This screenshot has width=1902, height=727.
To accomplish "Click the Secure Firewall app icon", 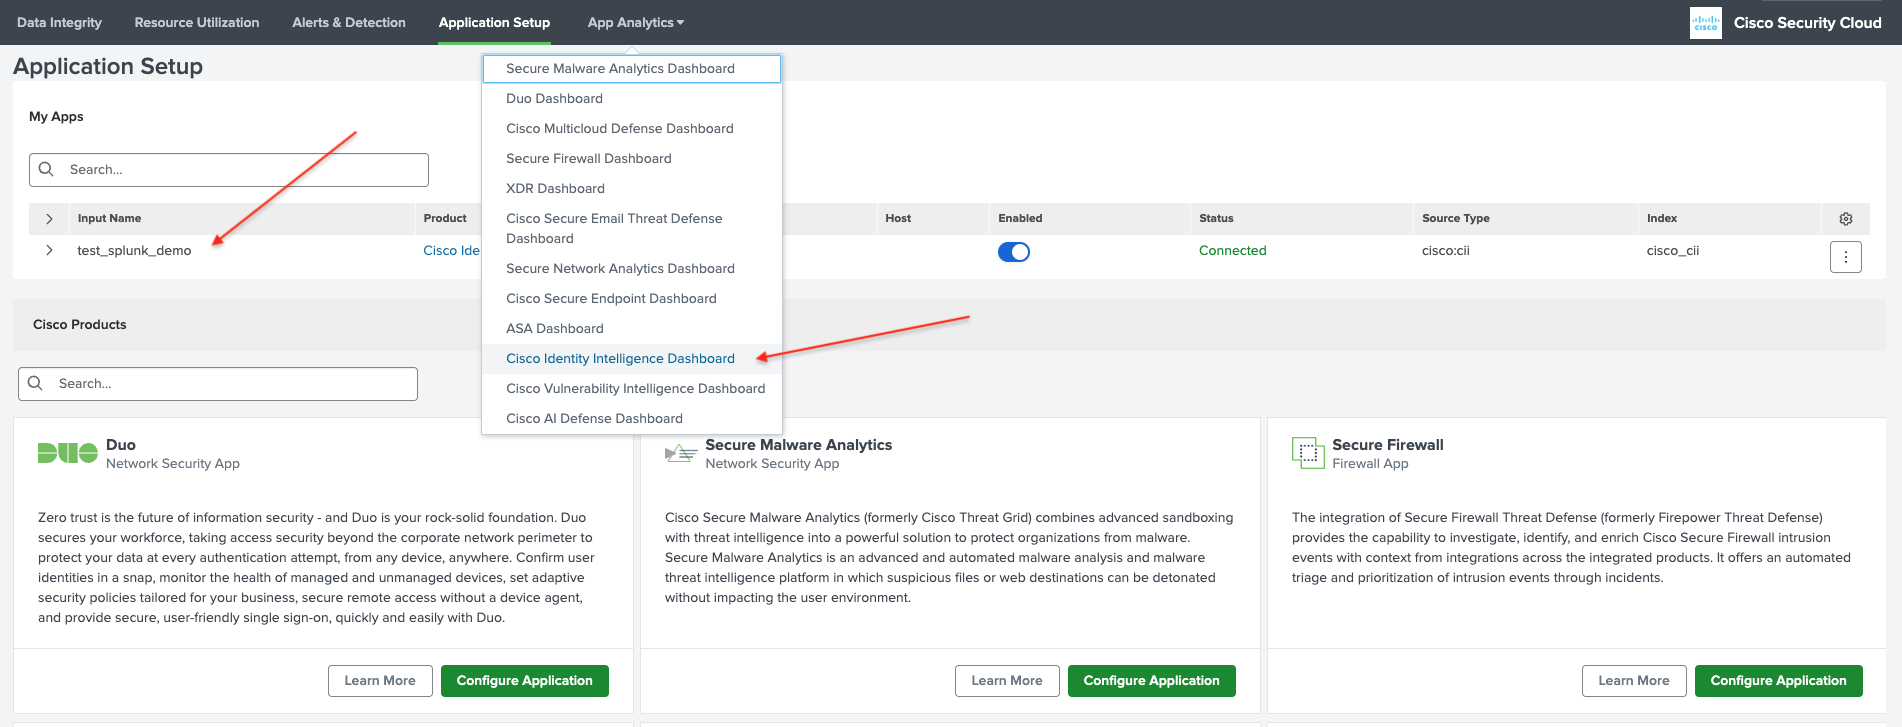I will [x=1307, y=453].
